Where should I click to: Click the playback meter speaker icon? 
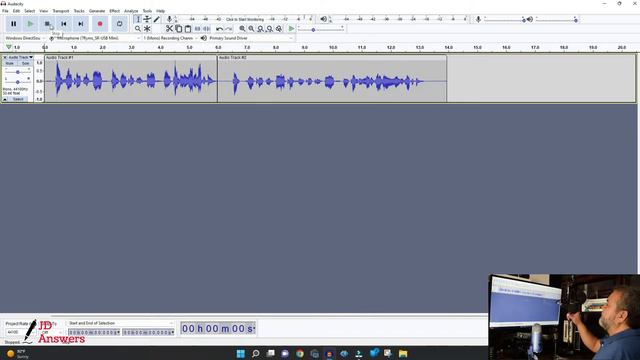point(324,19)
